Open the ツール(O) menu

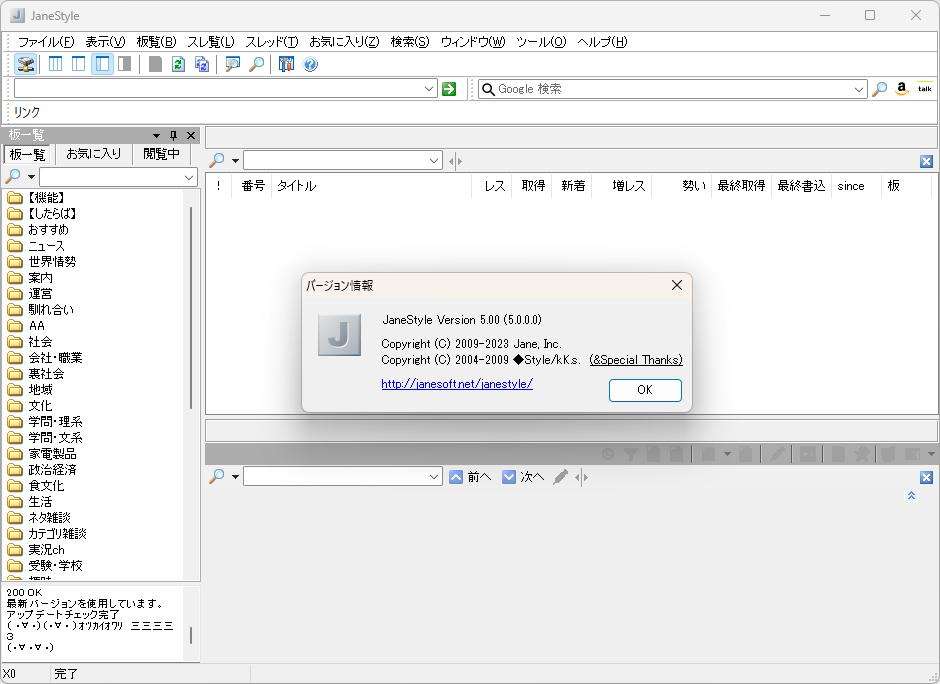(x=541, y=42)
